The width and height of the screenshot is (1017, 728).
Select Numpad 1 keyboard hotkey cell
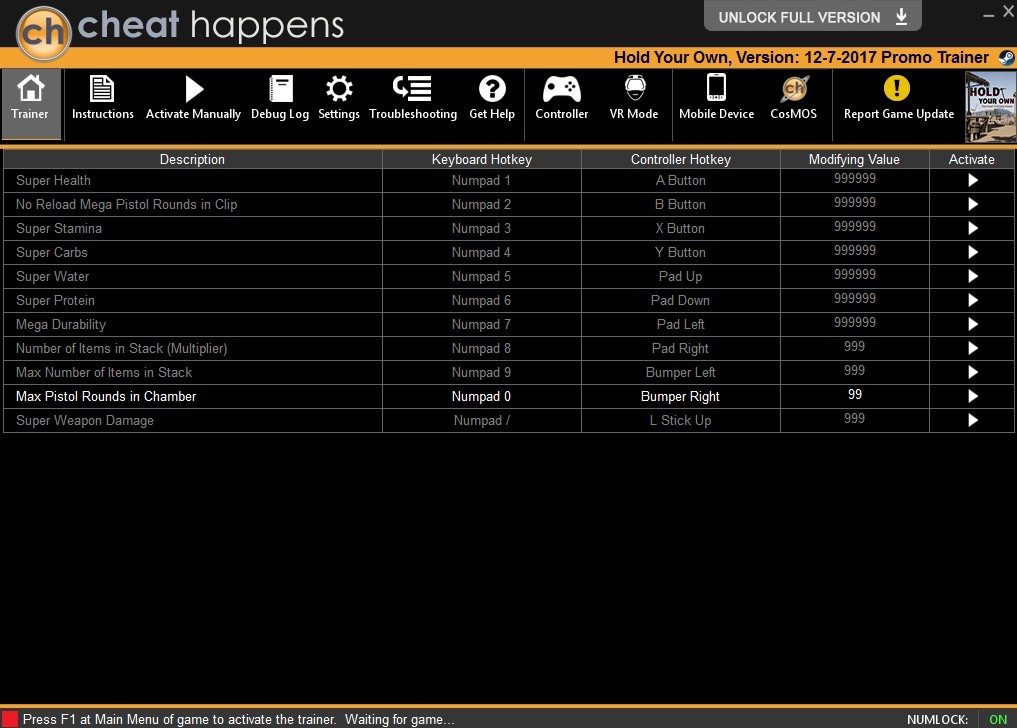[x=481, y=180]
